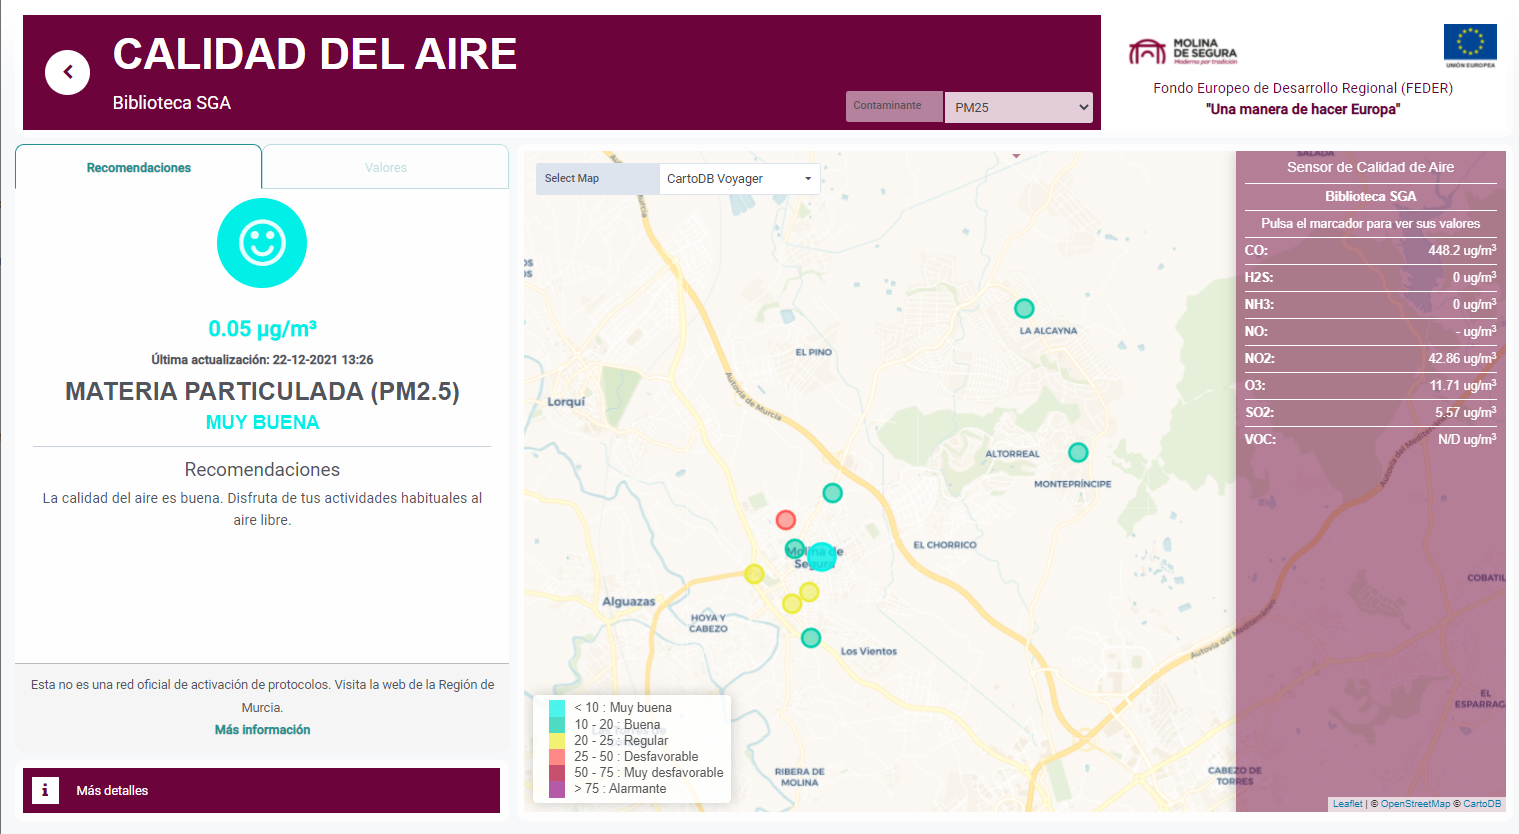The width and height of the screenshot is (1519, 834).
Task: Switch to the Valores tab
Action: pos(386,167)
